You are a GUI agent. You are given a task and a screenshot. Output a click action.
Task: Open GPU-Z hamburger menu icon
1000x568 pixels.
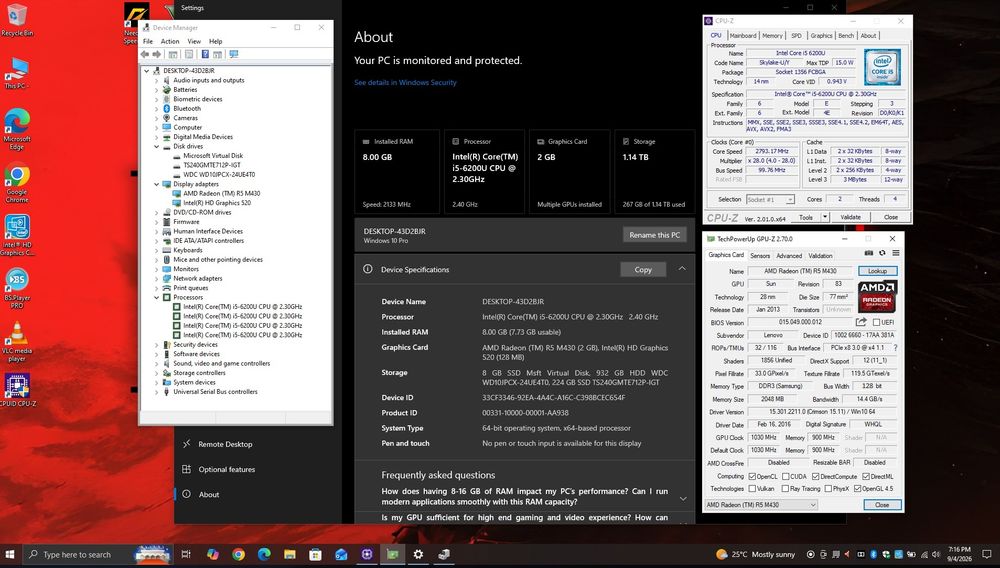[895, 253]
